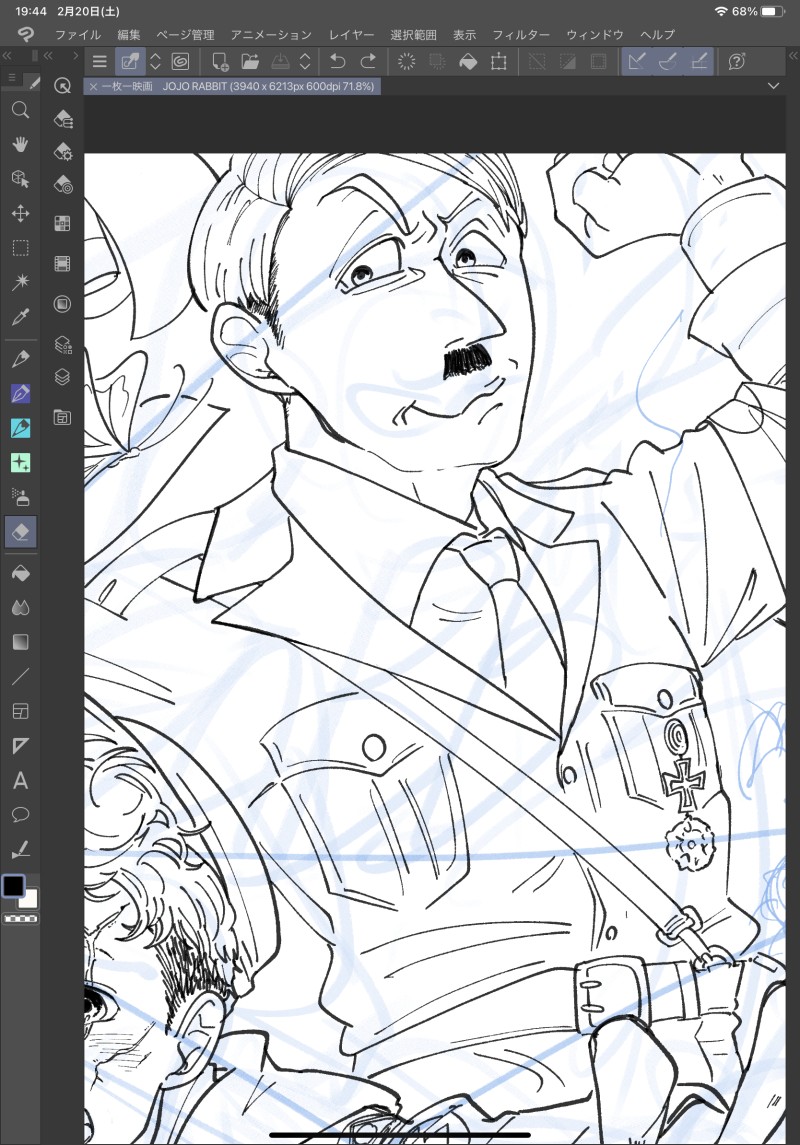Viewport: 800px width, 1145px height.
Task: Toggle Show Selection Border
Action: (599, 62)
